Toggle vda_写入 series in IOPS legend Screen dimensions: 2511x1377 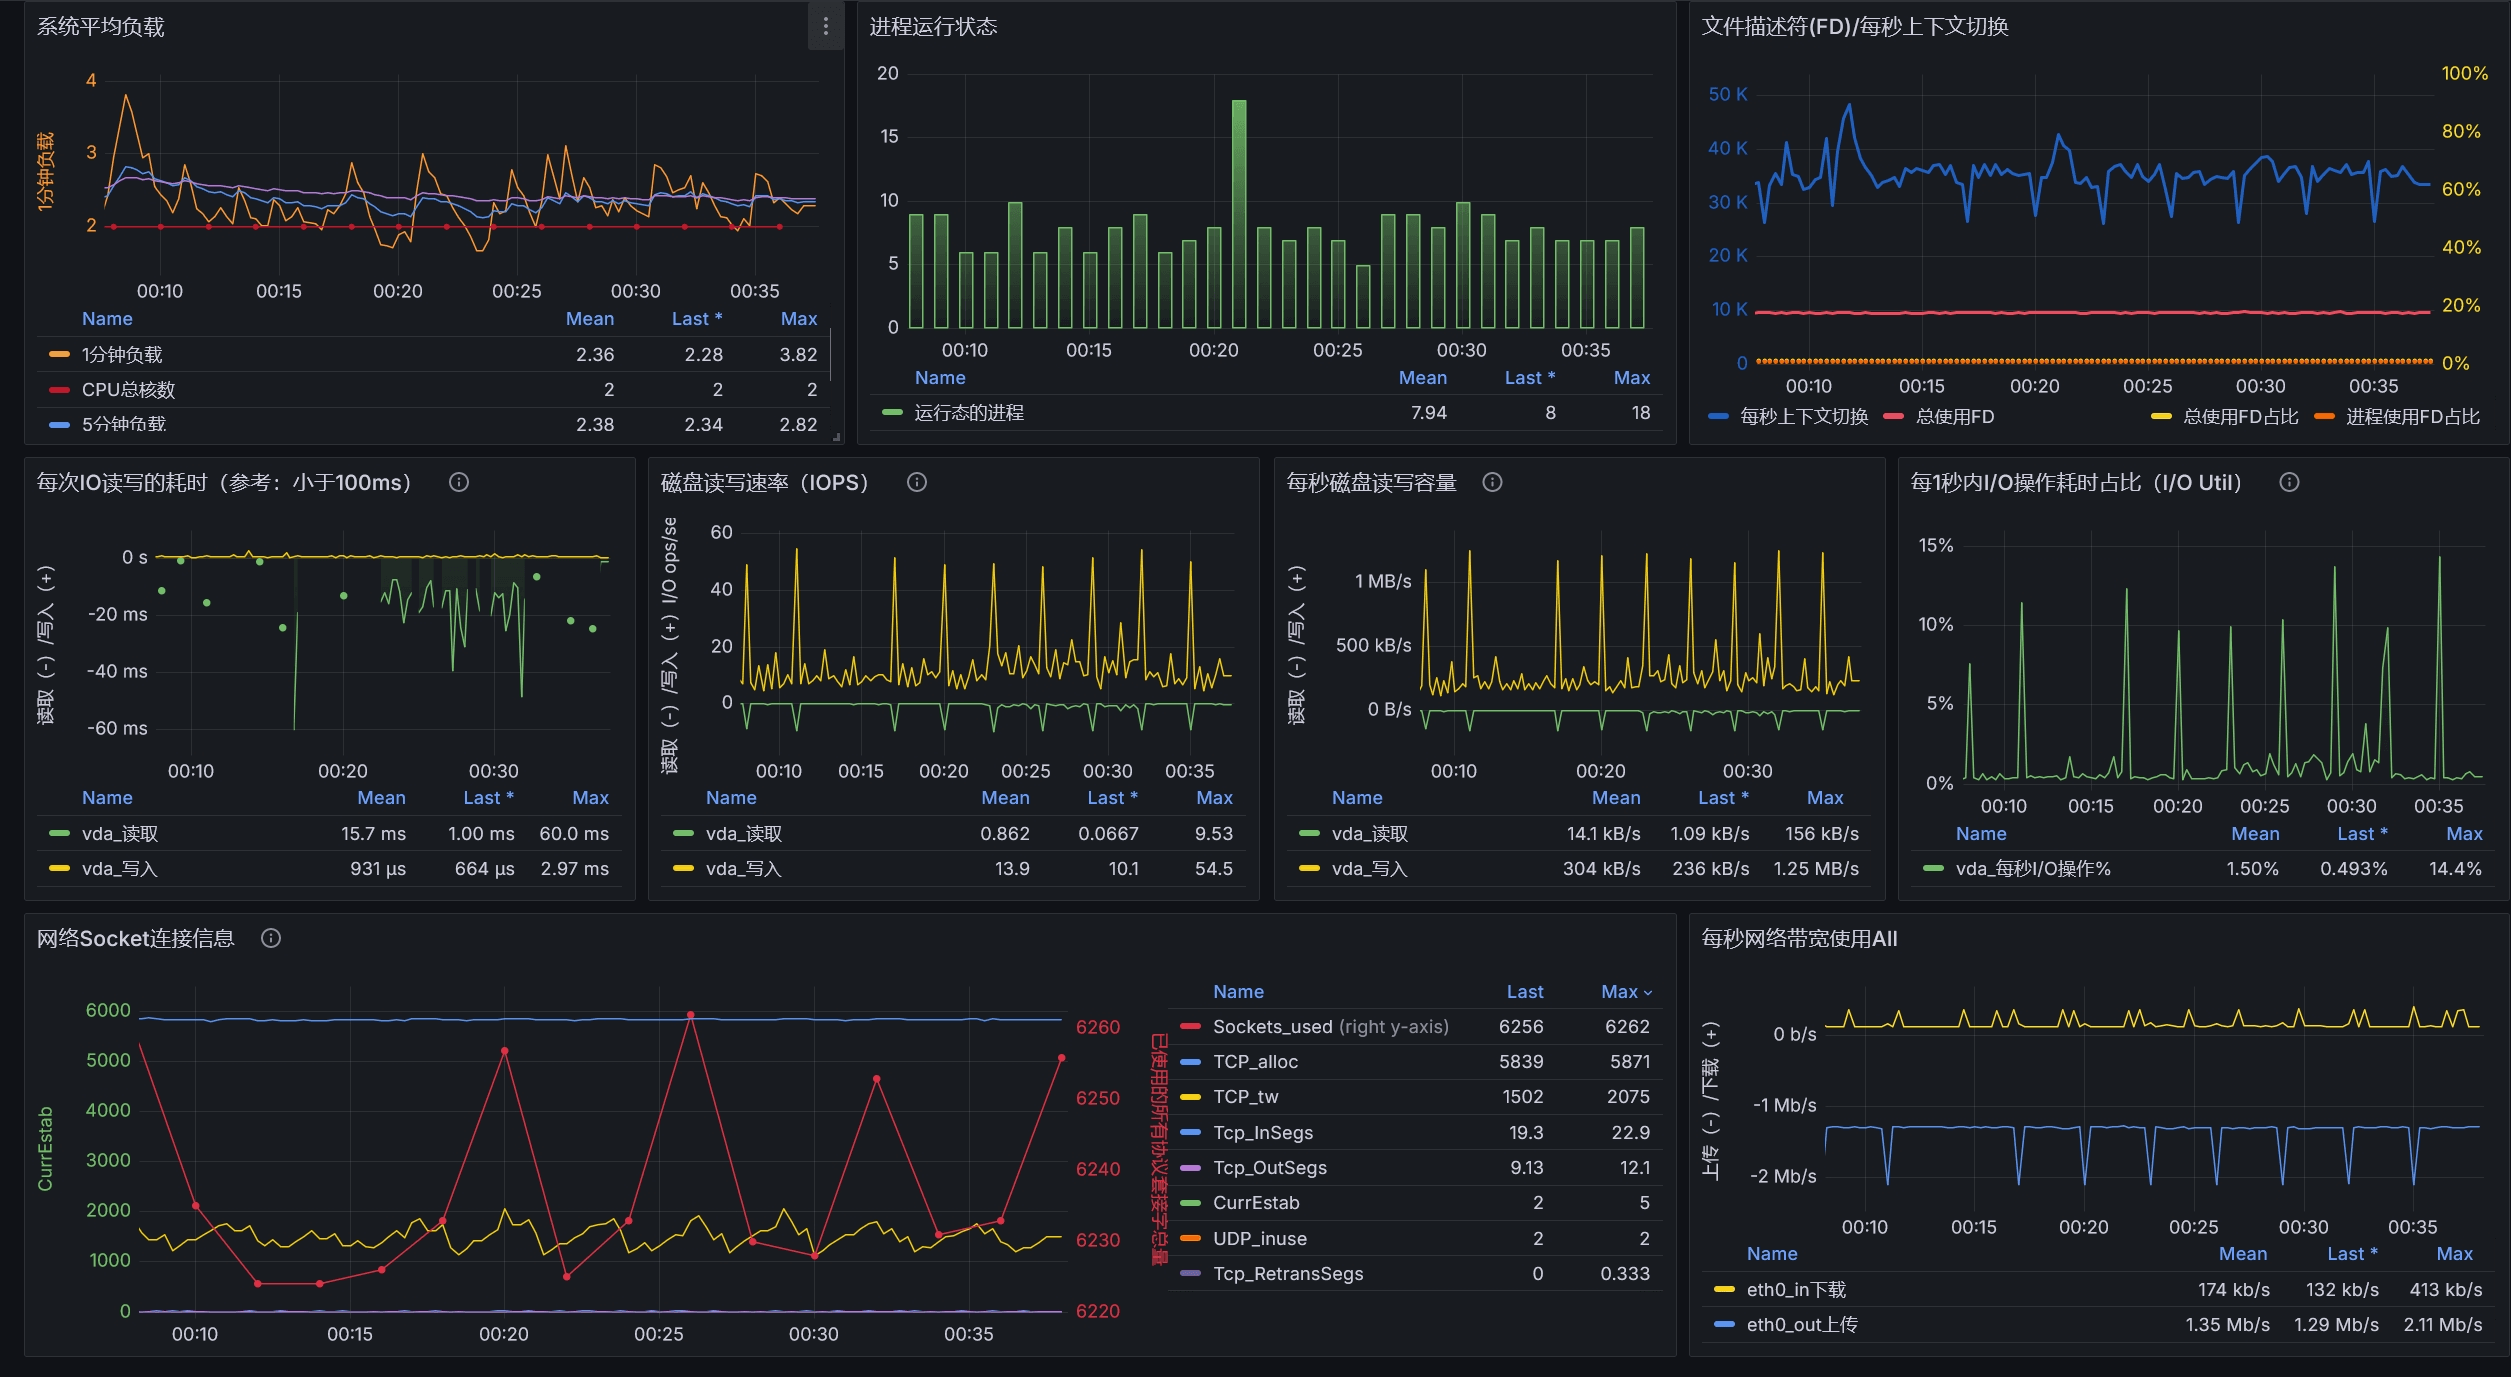point(743,868)
